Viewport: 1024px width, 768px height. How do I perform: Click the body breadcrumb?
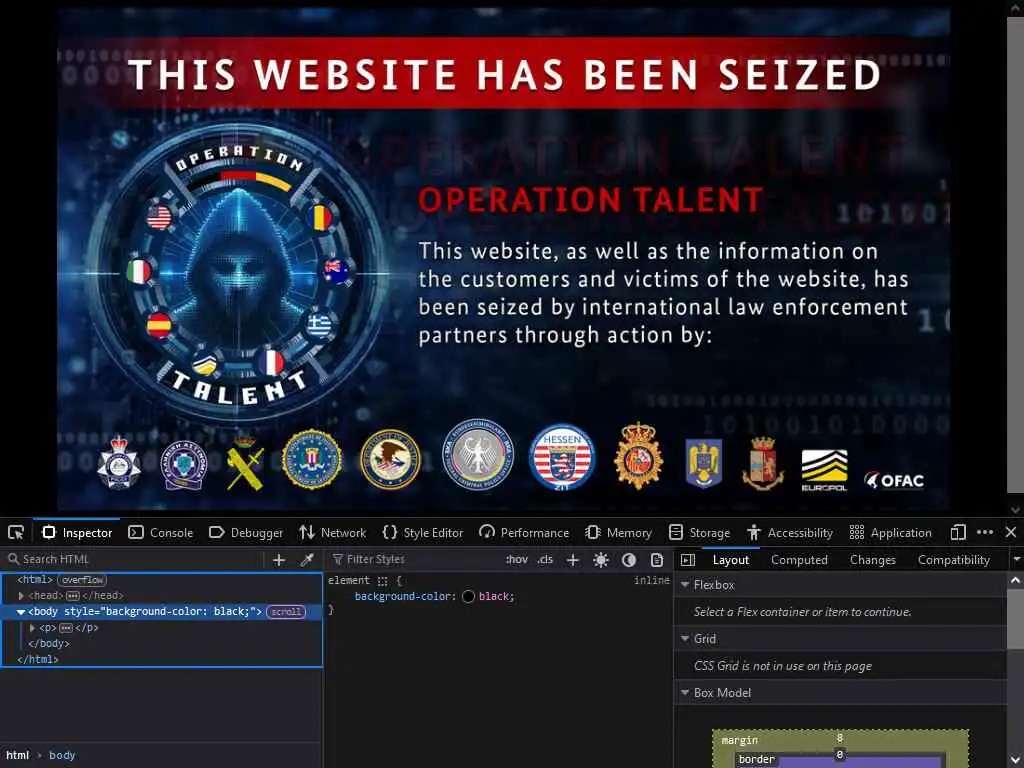pos(62,755)
